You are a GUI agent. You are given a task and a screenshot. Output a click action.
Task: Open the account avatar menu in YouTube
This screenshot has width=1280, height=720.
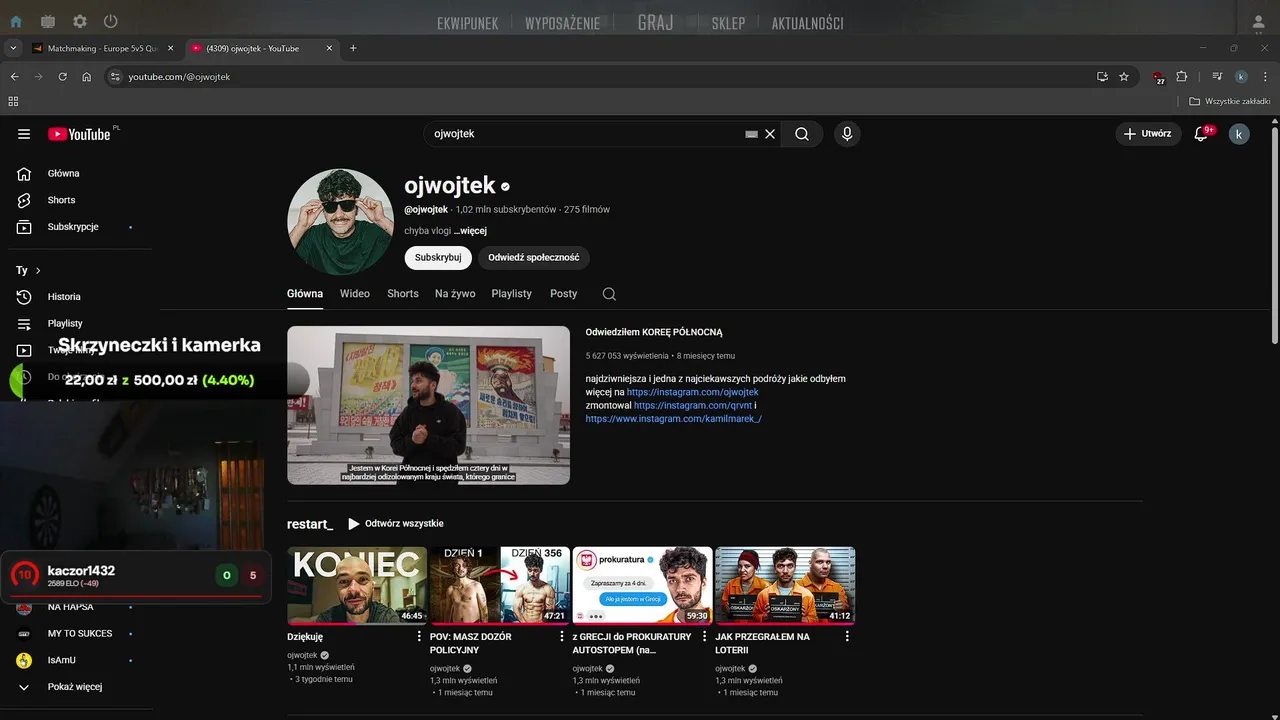tap(1239, 134)
